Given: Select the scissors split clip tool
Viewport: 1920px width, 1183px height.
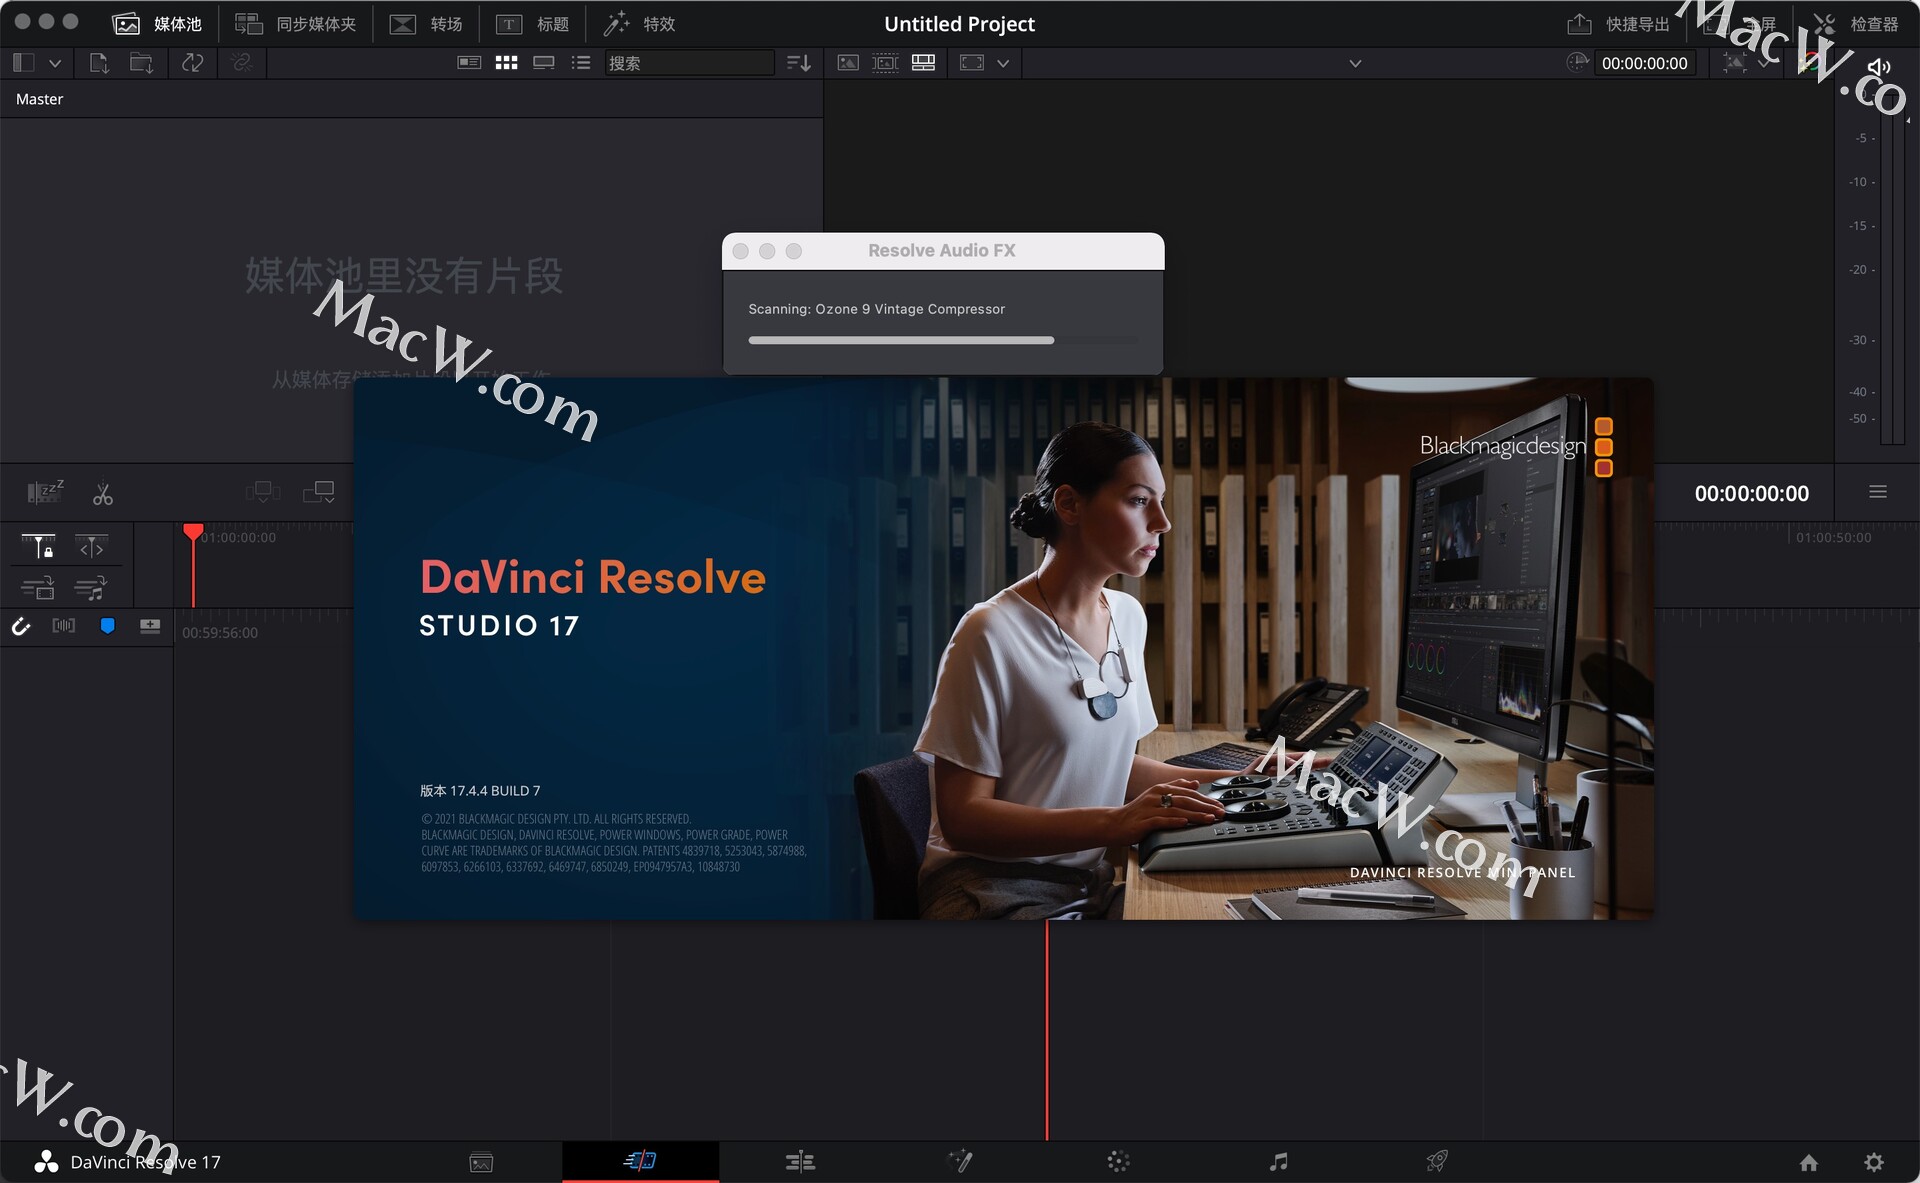Looking at the screenshot, I should 103,493.
